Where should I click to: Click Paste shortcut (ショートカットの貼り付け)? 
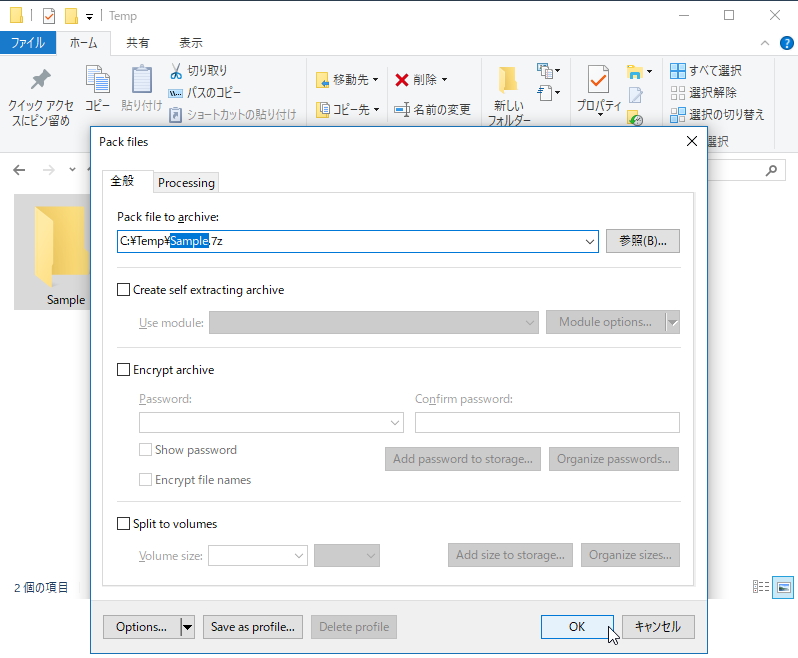233,115
